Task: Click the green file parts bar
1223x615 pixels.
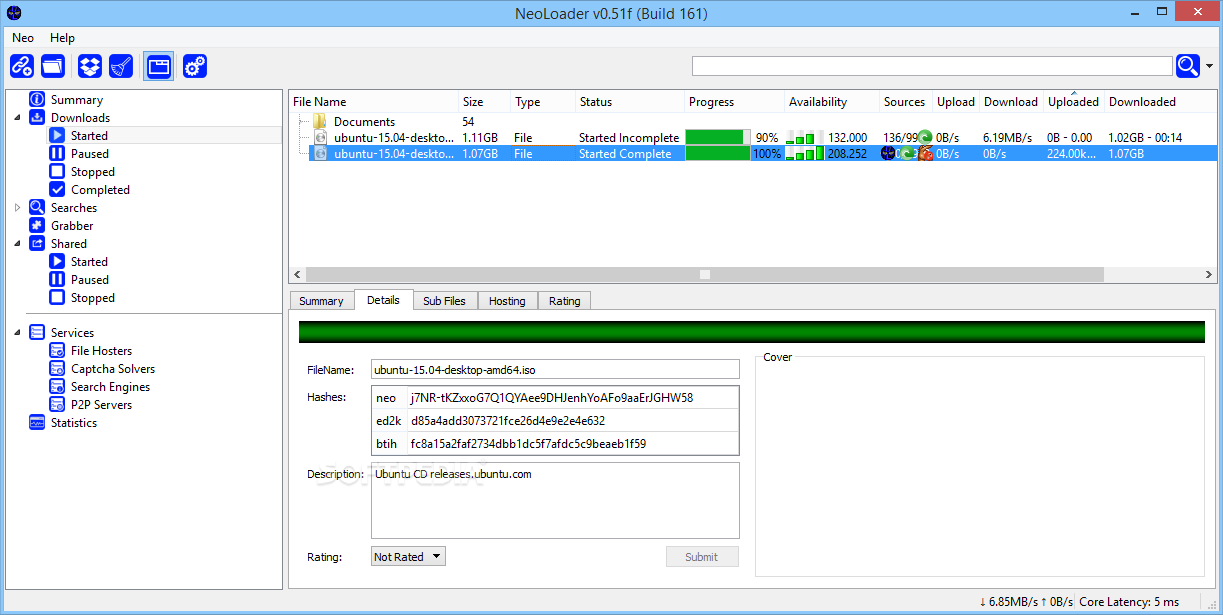Action: [x=752, y=332]
